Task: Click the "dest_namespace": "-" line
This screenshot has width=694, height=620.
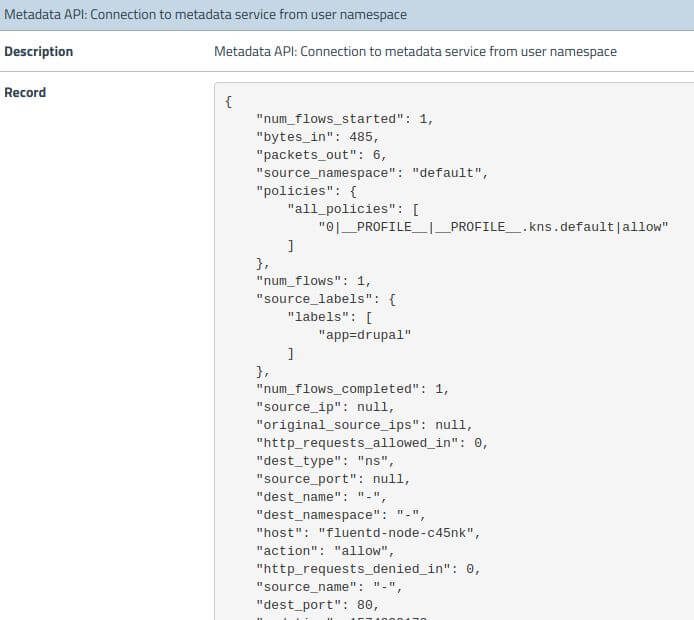Action: tap(341, 515)
